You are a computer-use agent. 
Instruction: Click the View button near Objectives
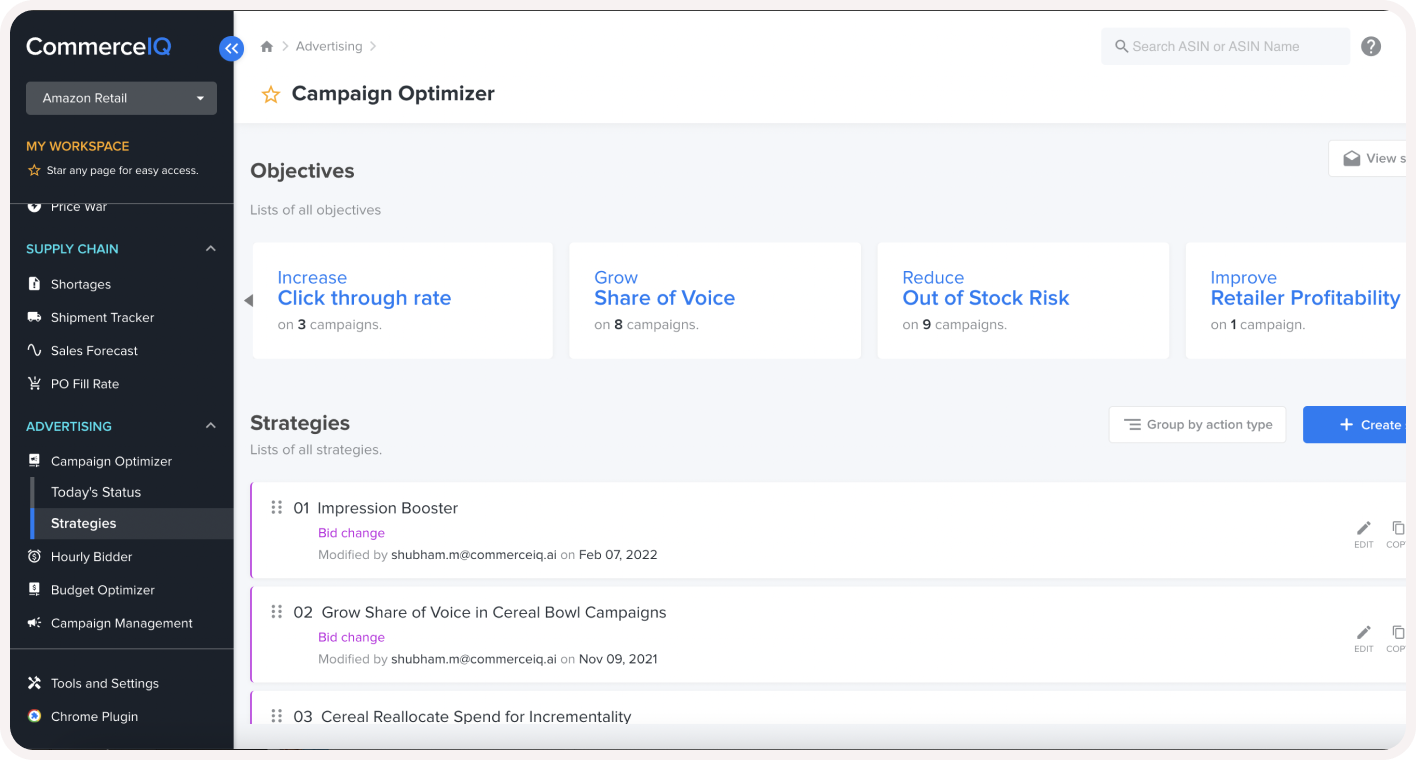[1368, 158]
